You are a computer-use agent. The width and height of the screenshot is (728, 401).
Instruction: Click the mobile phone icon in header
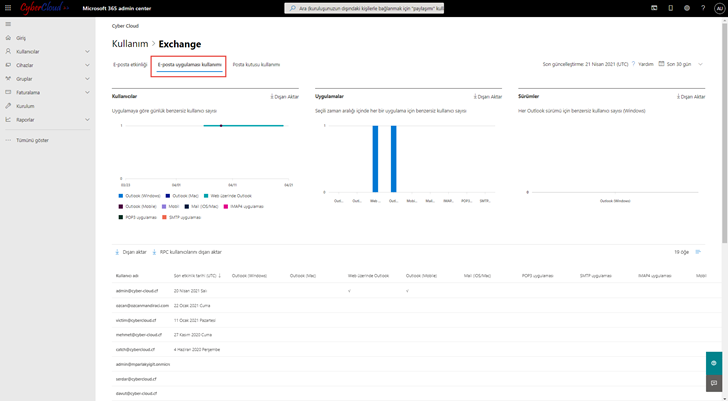(x=670, y=8)
